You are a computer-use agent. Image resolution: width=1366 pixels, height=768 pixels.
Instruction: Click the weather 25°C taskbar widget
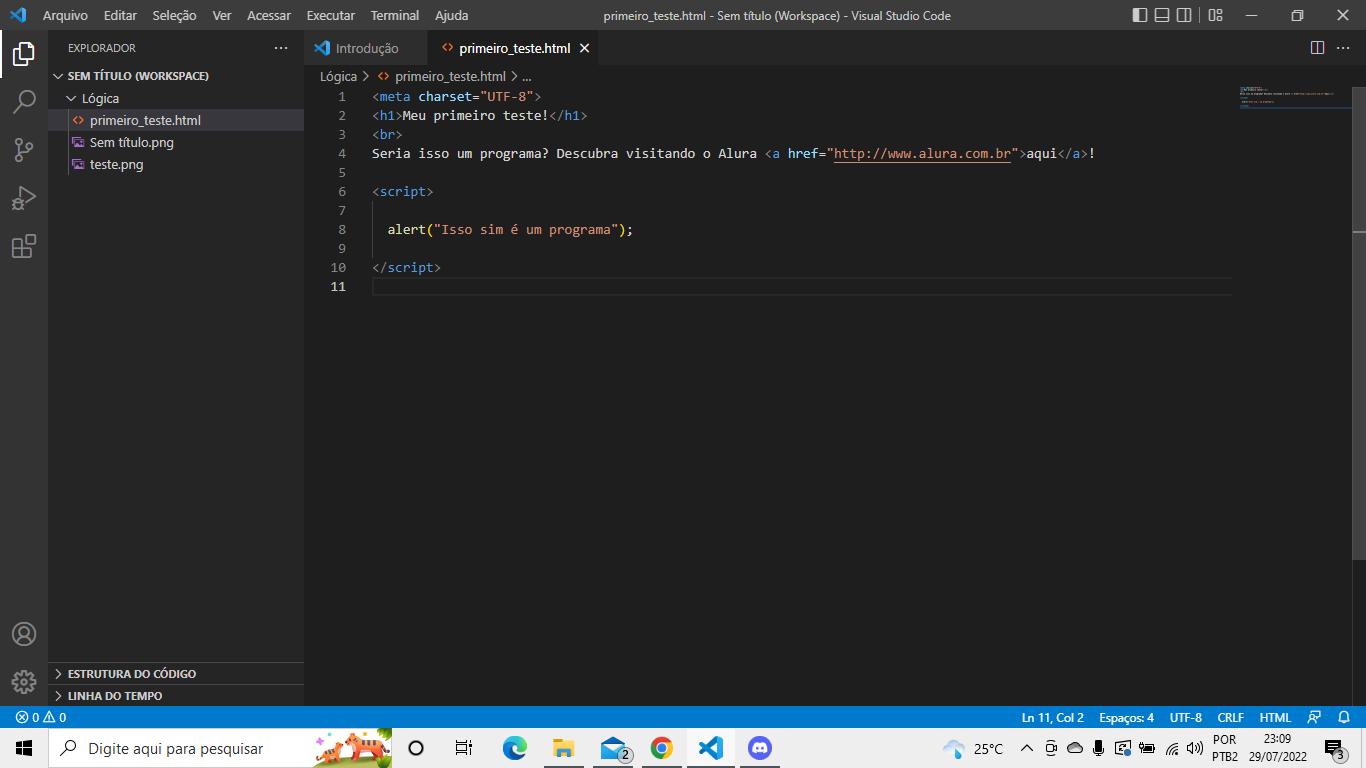[x=973, y=748]
